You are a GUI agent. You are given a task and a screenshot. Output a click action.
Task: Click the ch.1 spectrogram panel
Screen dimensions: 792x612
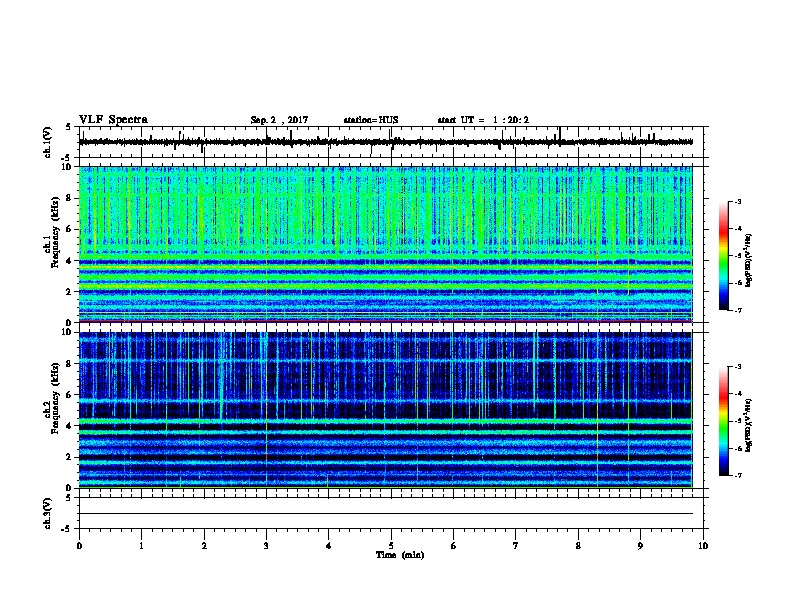point(385,244)
